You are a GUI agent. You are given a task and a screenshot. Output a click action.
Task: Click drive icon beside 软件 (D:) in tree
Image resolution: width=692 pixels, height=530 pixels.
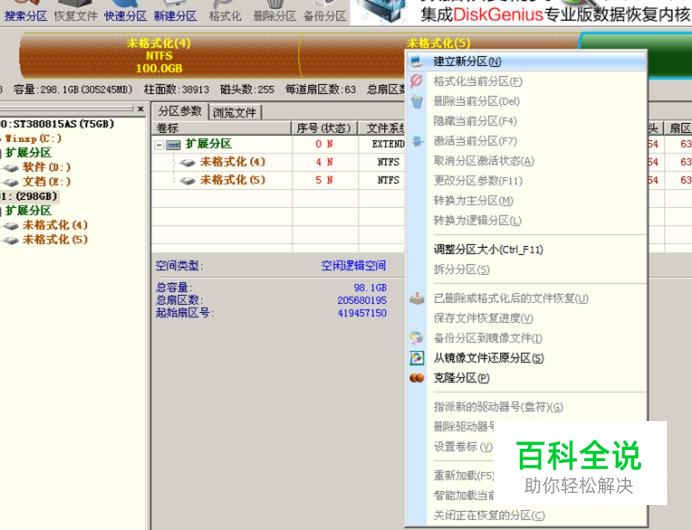pos(11,168)
